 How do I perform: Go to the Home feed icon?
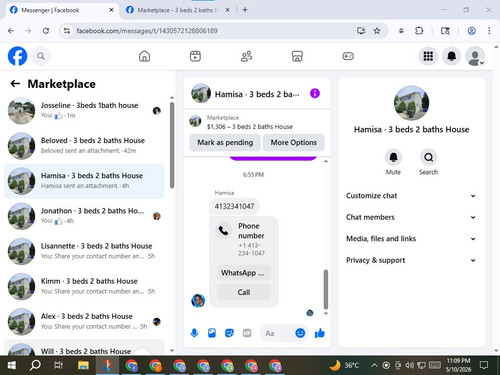[144, 56]
